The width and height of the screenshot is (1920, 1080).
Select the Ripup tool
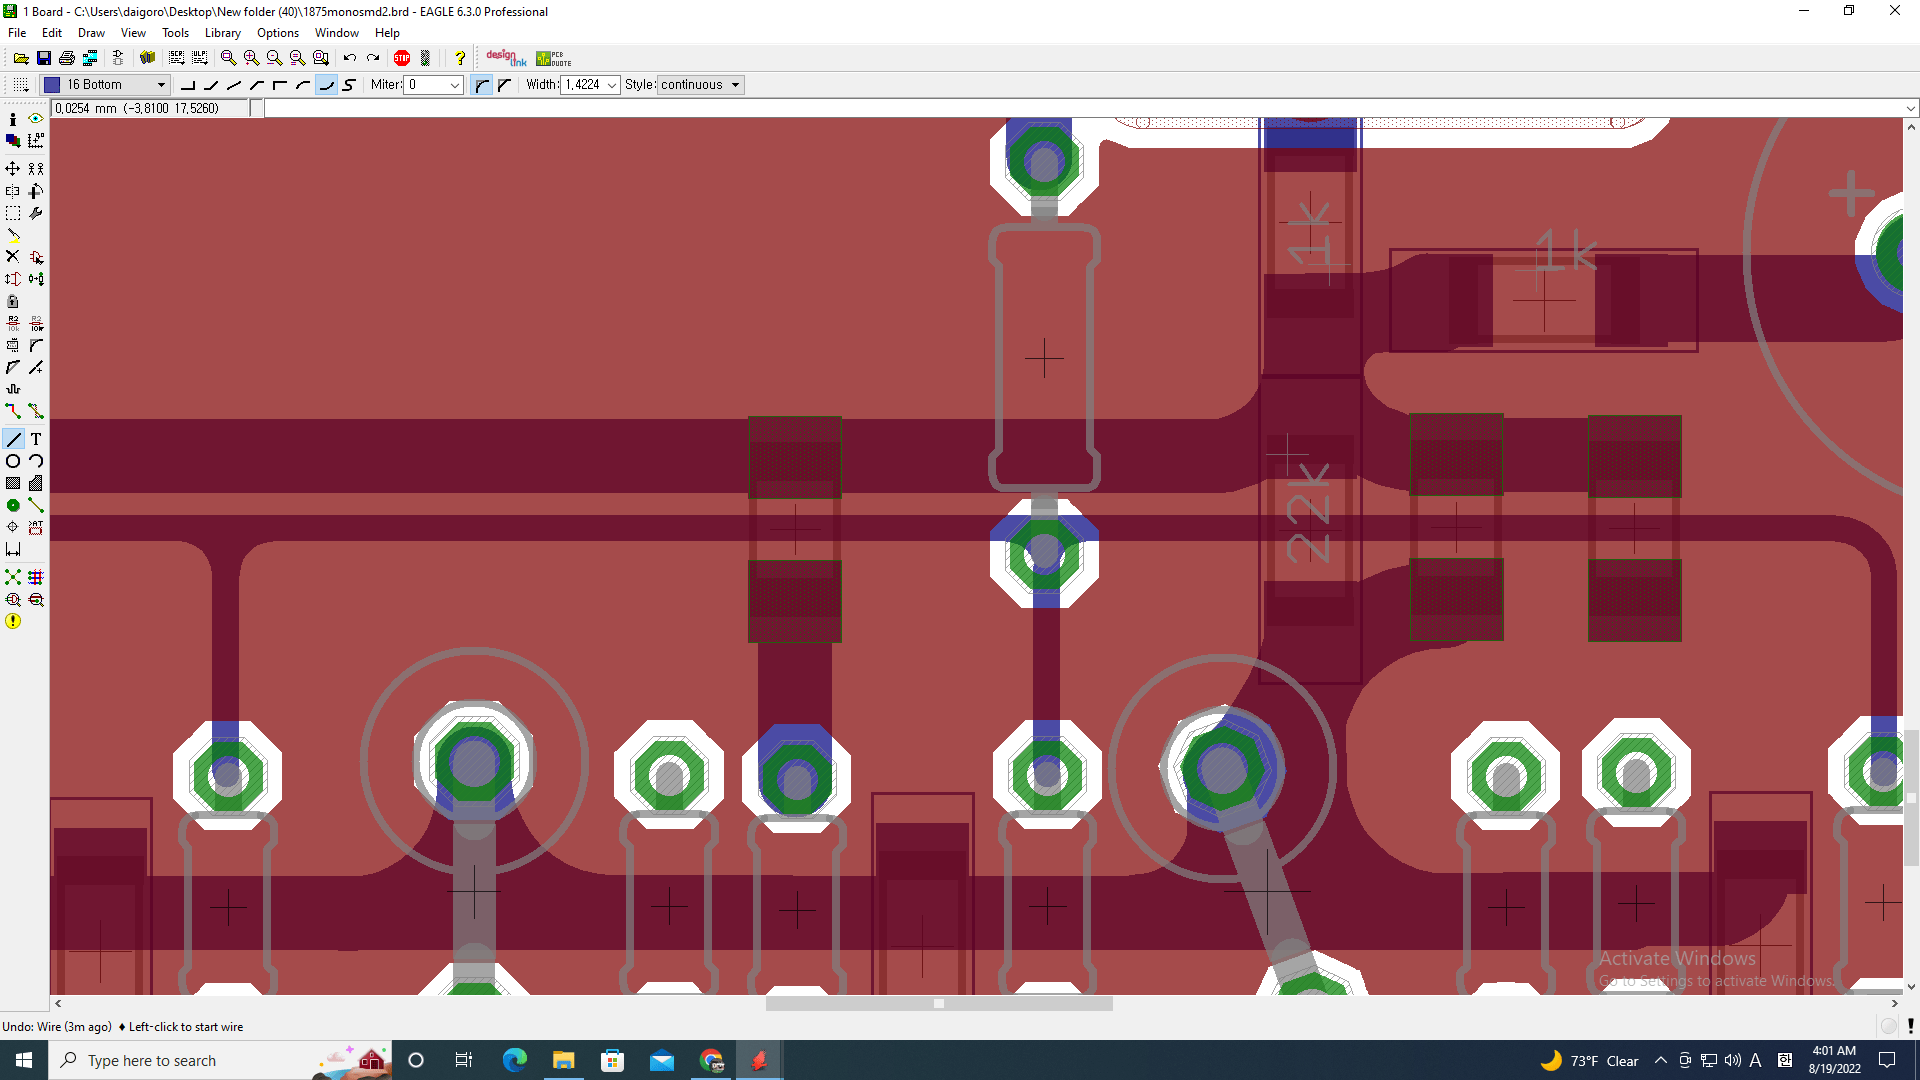coord(36,411)
